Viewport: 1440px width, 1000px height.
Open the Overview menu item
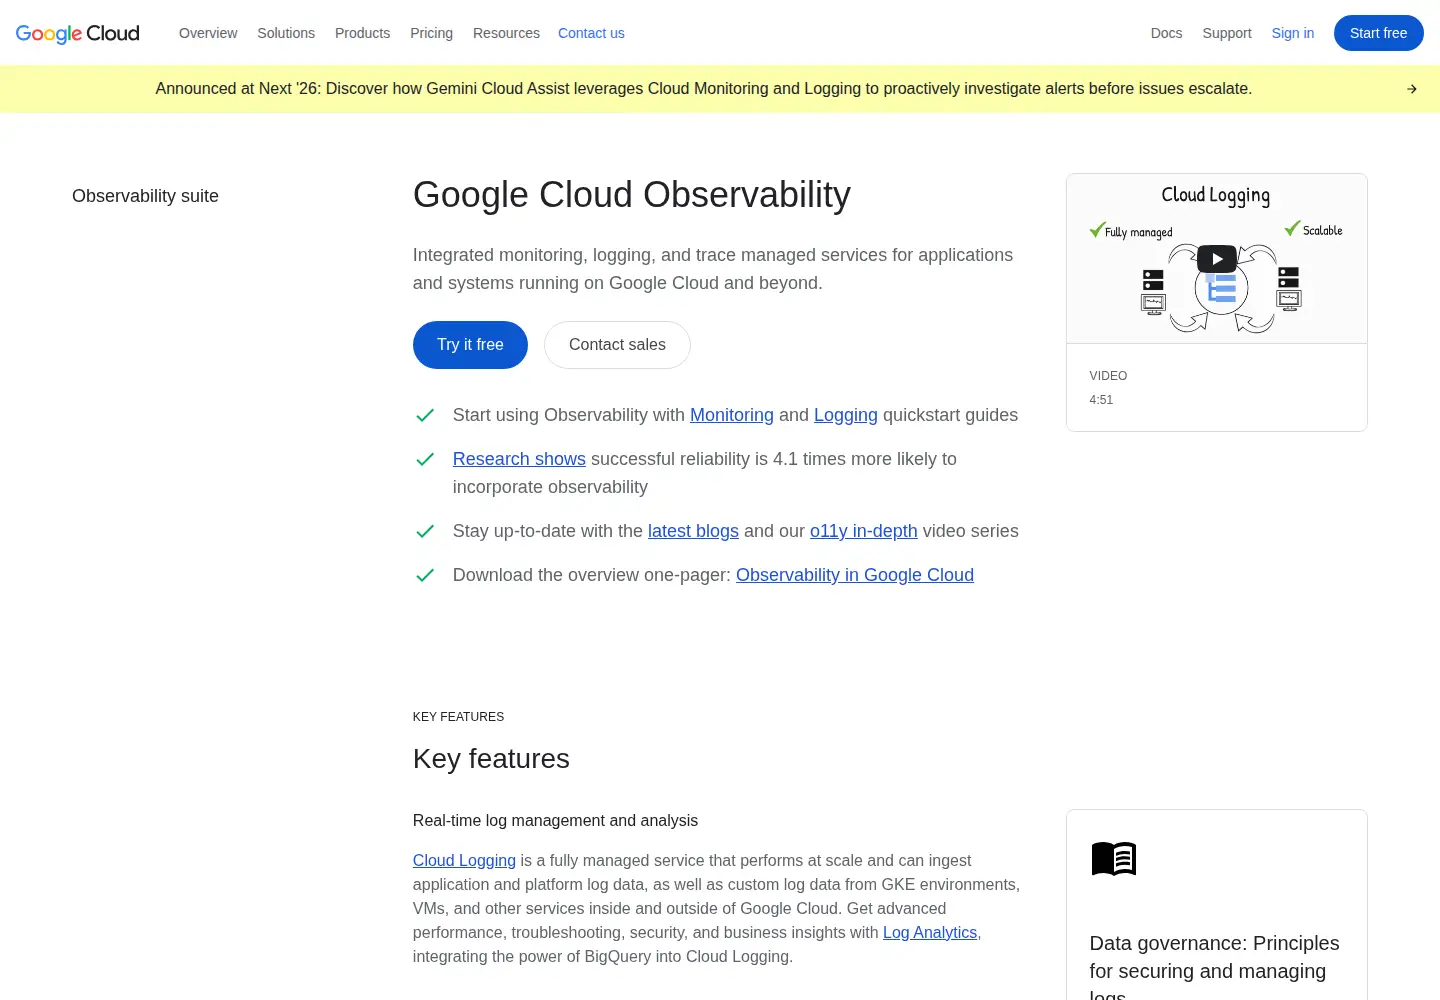(208, 33)
